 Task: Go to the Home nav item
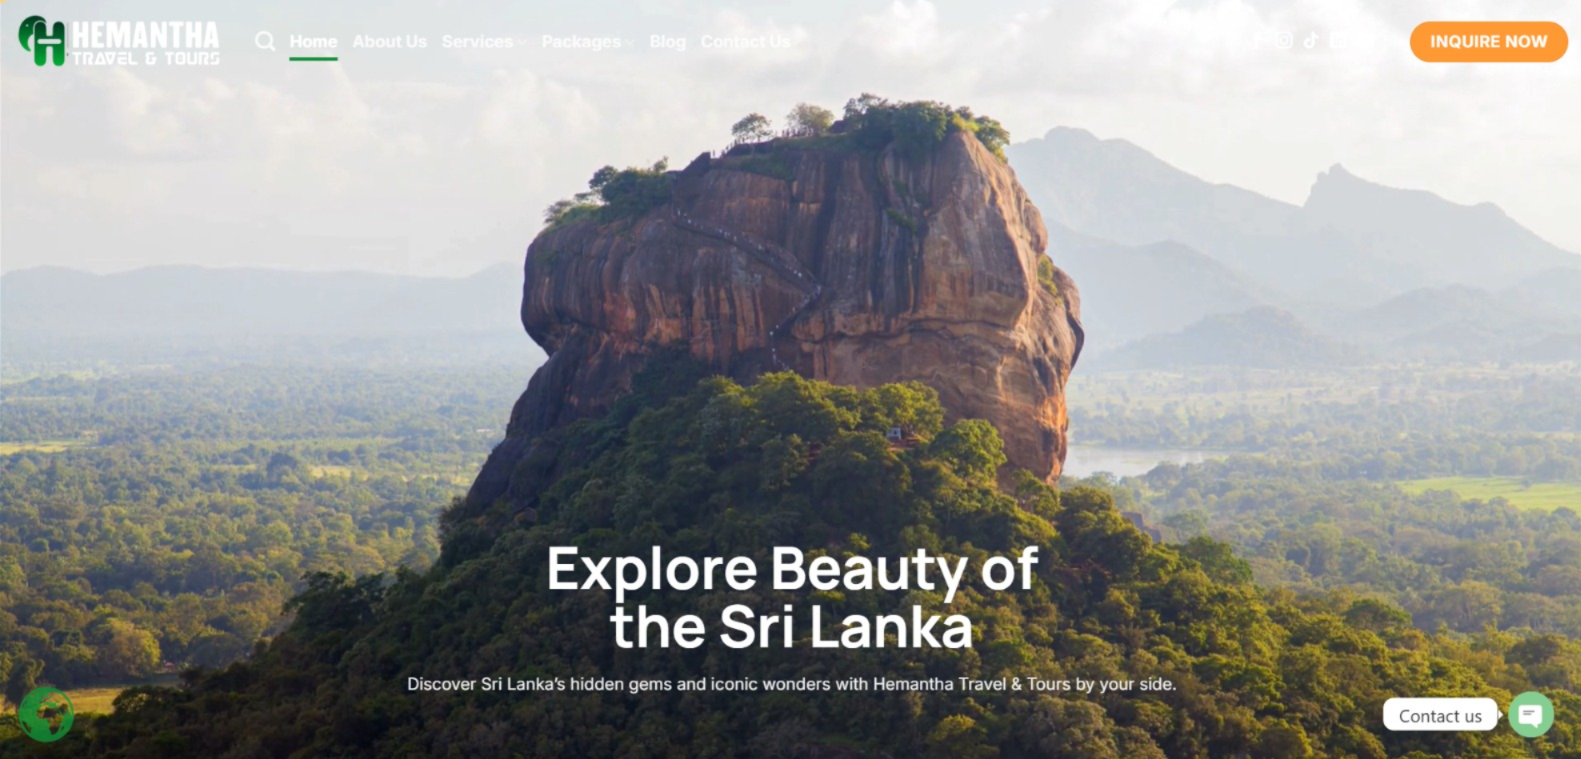click(x=313, y=41)
